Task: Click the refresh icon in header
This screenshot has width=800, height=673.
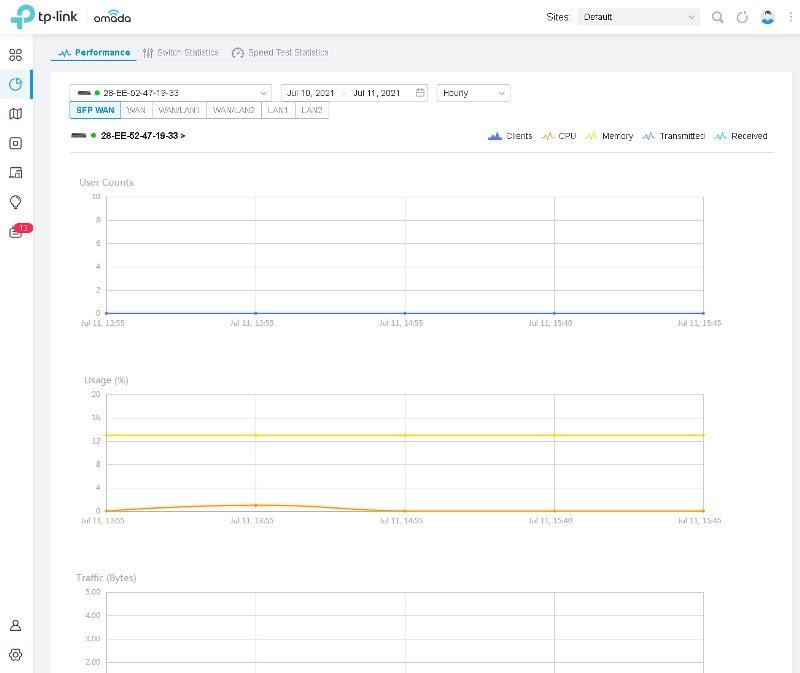Action: [742, 17]
